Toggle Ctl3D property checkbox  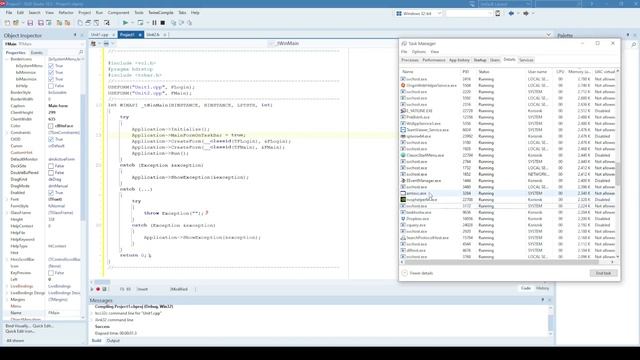click(x=51, y=139)
